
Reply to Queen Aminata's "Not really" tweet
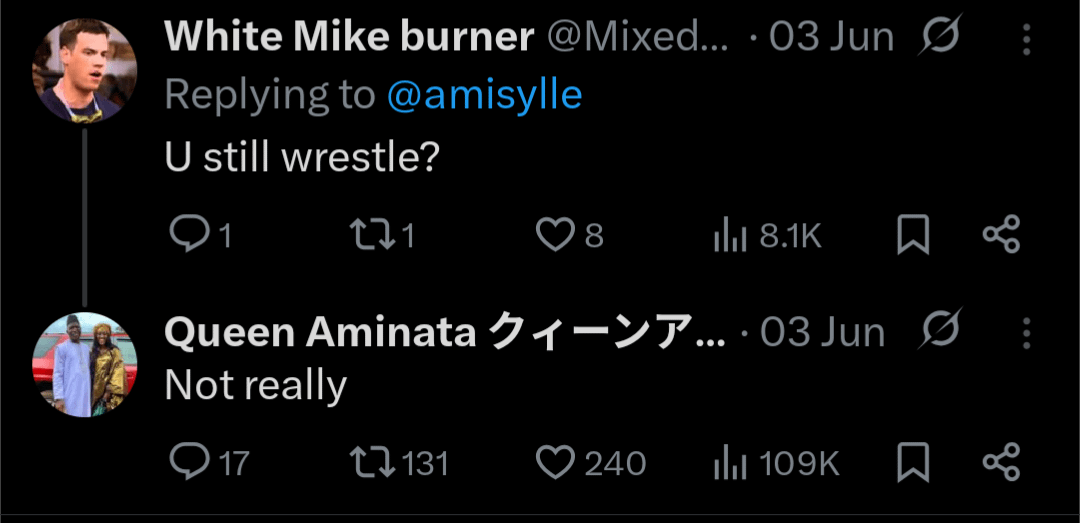coord(187,463)
